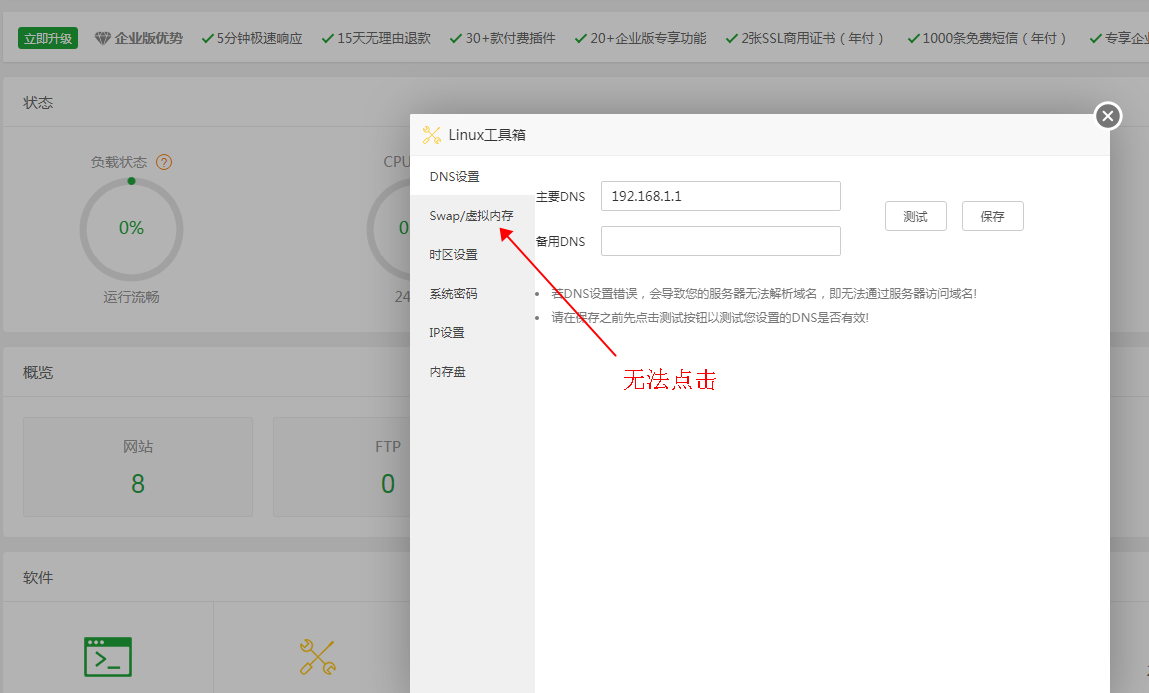This screenshot has width=1149, height=693.
Task: Click the 状态 section heading
Action: [38, 103]
